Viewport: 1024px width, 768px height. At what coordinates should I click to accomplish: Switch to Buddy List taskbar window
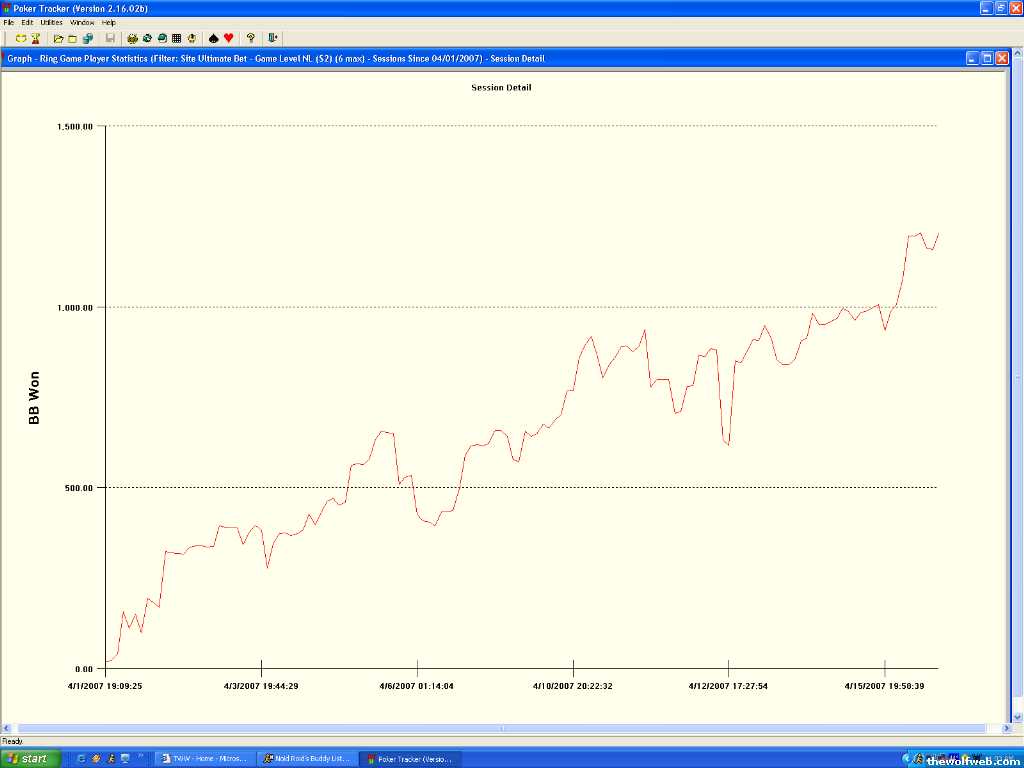[x=307, y=759]
